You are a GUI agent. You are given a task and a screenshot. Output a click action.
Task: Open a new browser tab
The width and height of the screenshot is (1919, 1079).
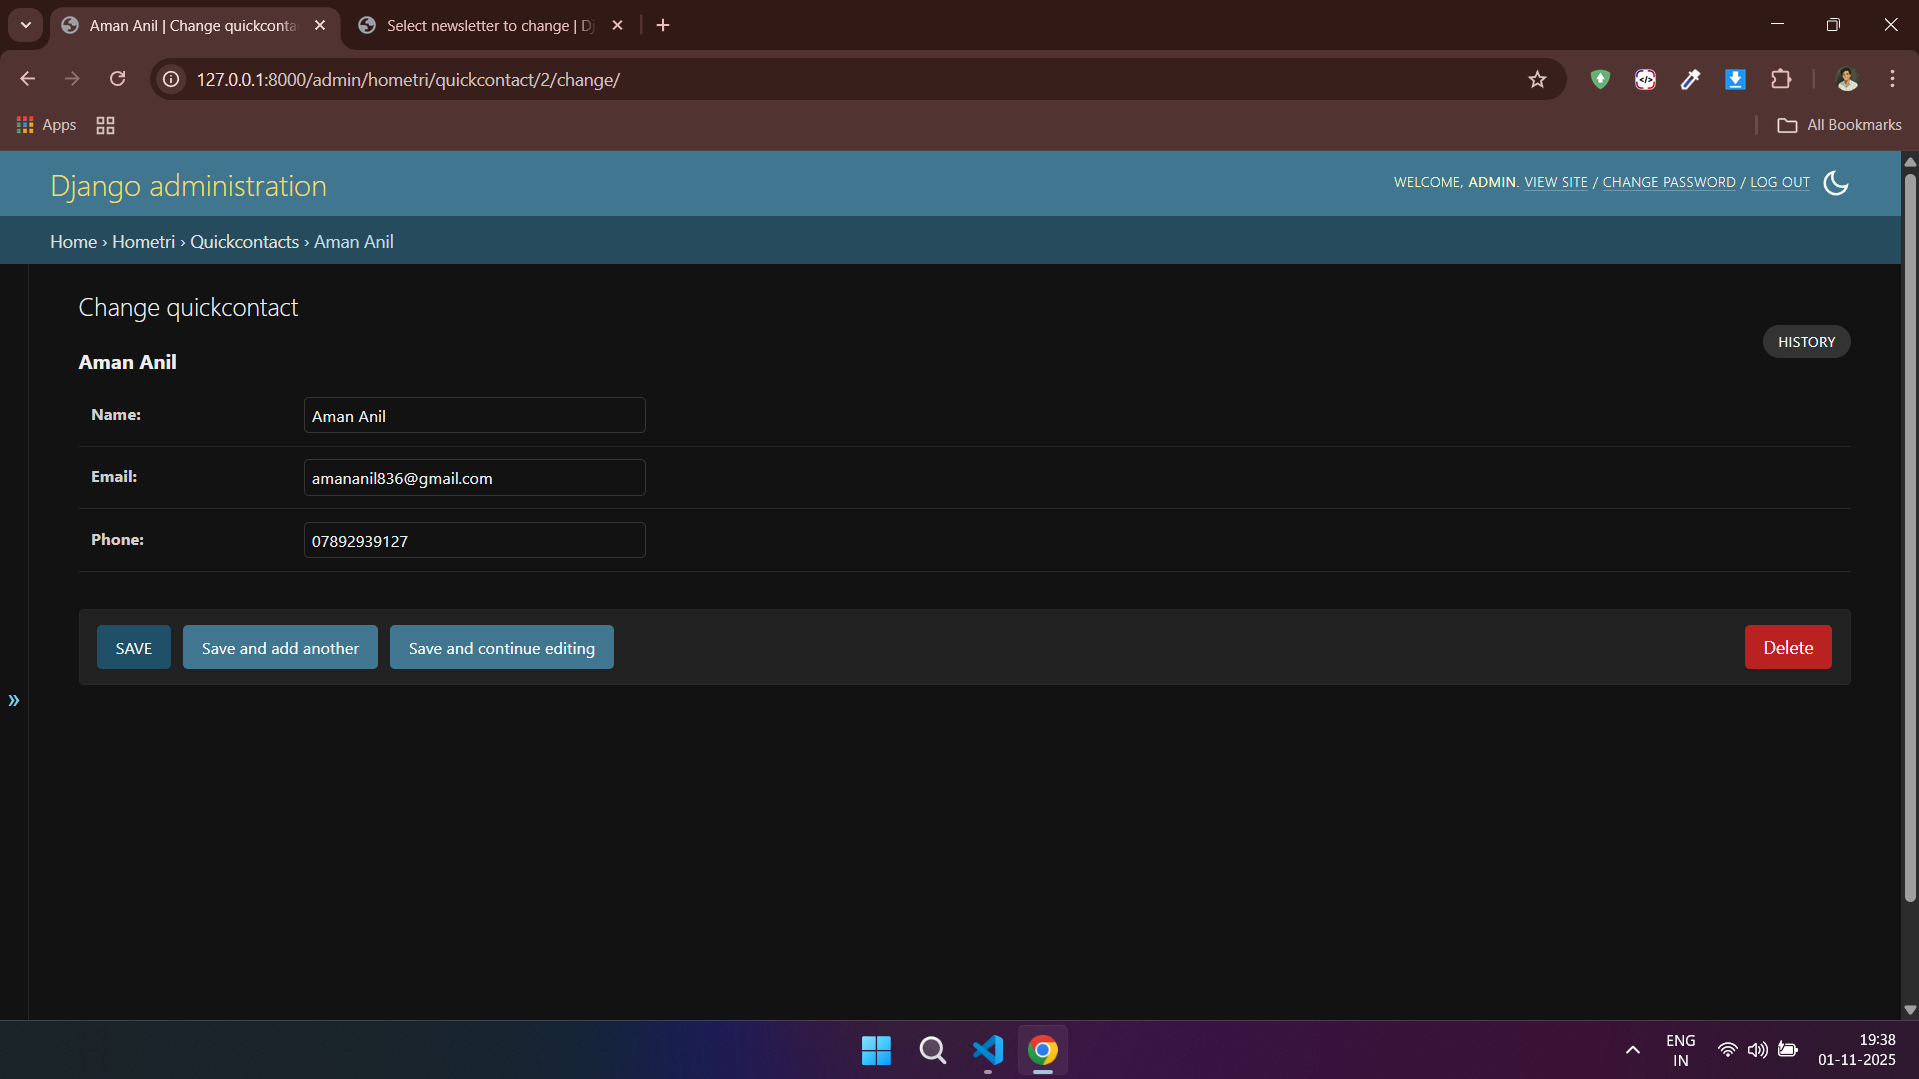663,25
